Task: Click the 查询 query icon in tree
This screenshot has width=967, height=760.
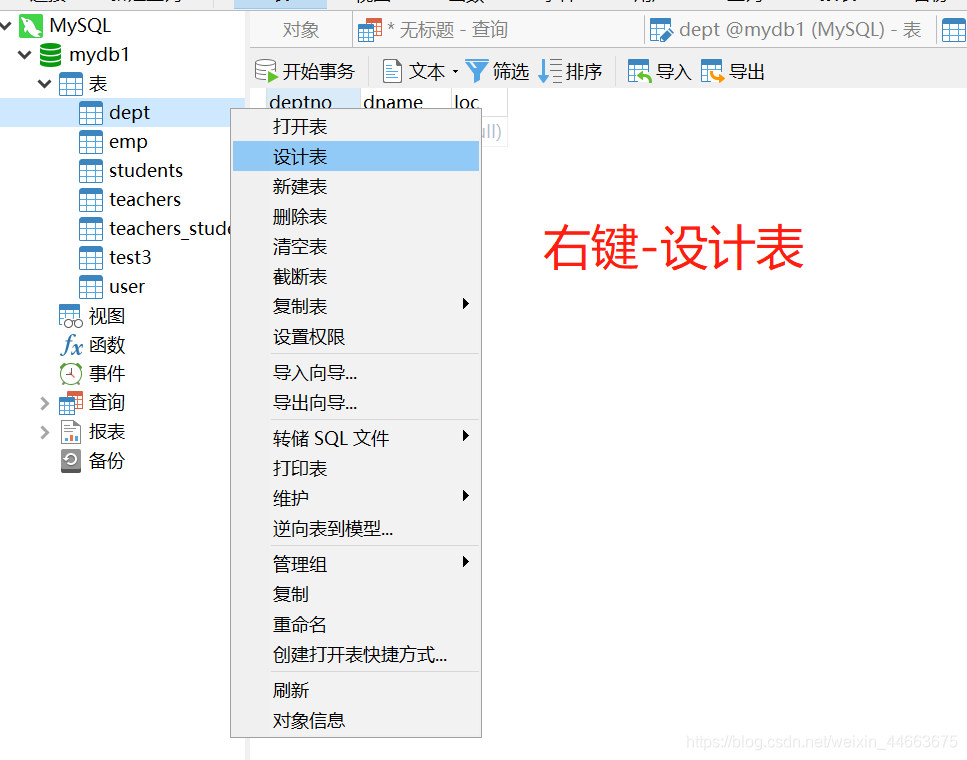Action: tap(71, 403)
